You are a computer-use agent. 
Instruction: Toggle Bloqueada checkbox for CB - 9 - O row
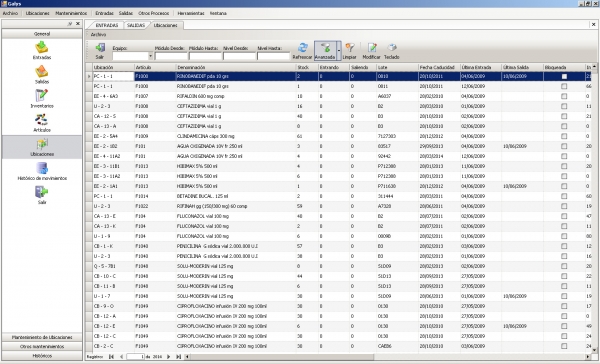pyautogui.click(x=564, y=306)
